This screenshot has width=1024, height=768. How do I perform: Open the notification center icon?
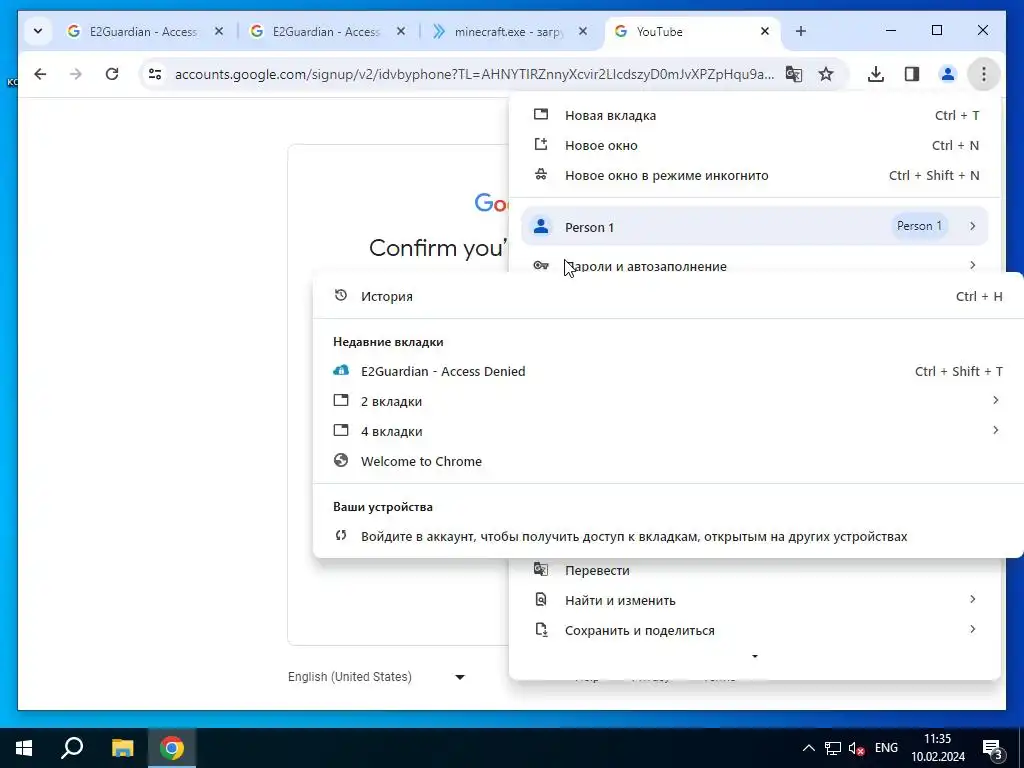click(x=993, y=748)
